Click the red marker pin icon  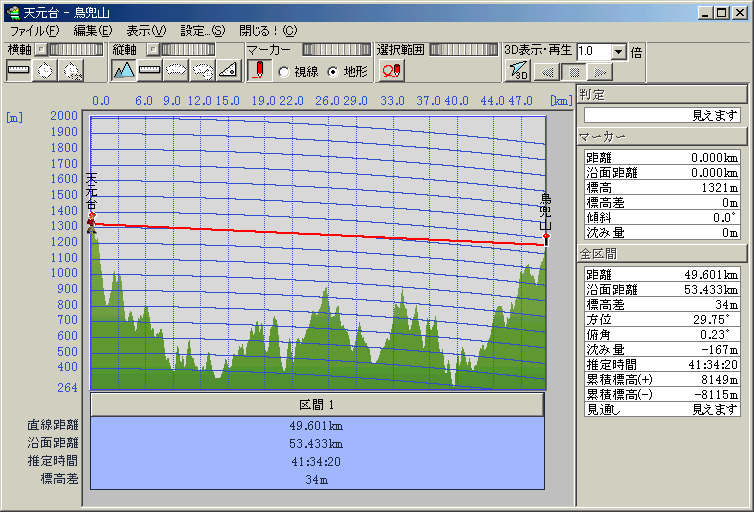point(259,71)
